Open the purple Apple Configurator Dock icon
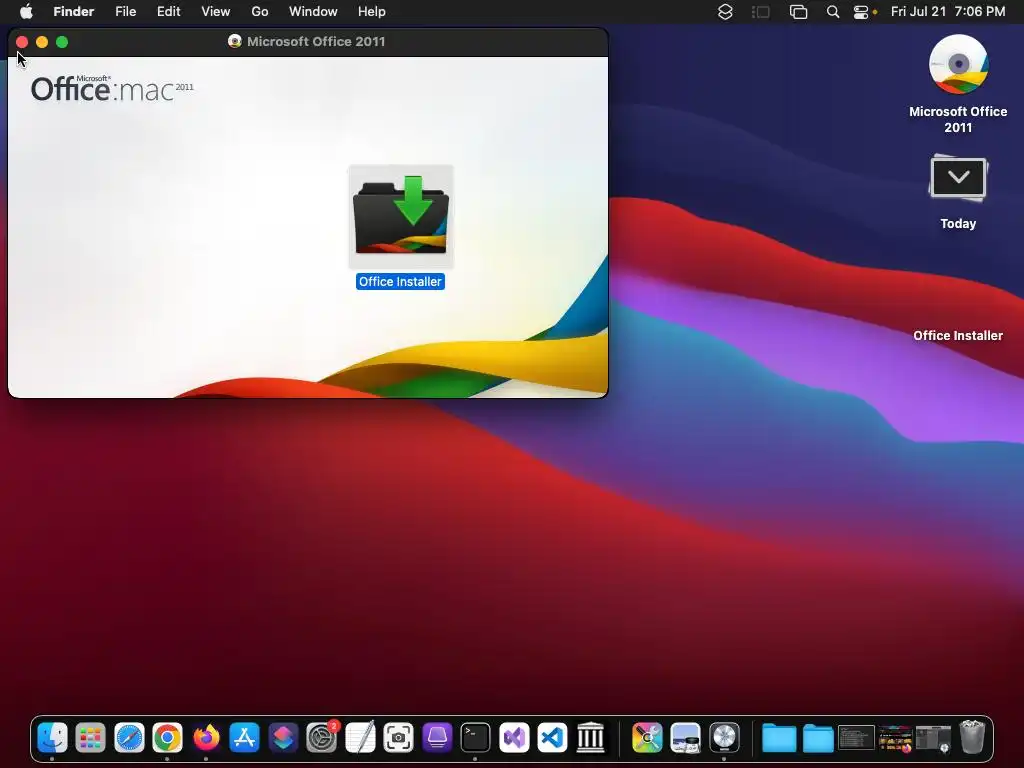The height and width of the screenshot is (768, 1024). 437,738
